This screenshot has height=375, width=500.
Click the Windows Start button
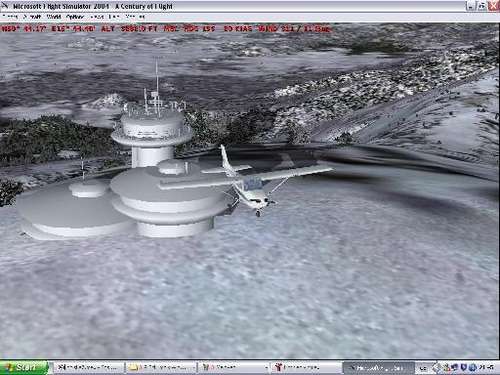point(24,367)
